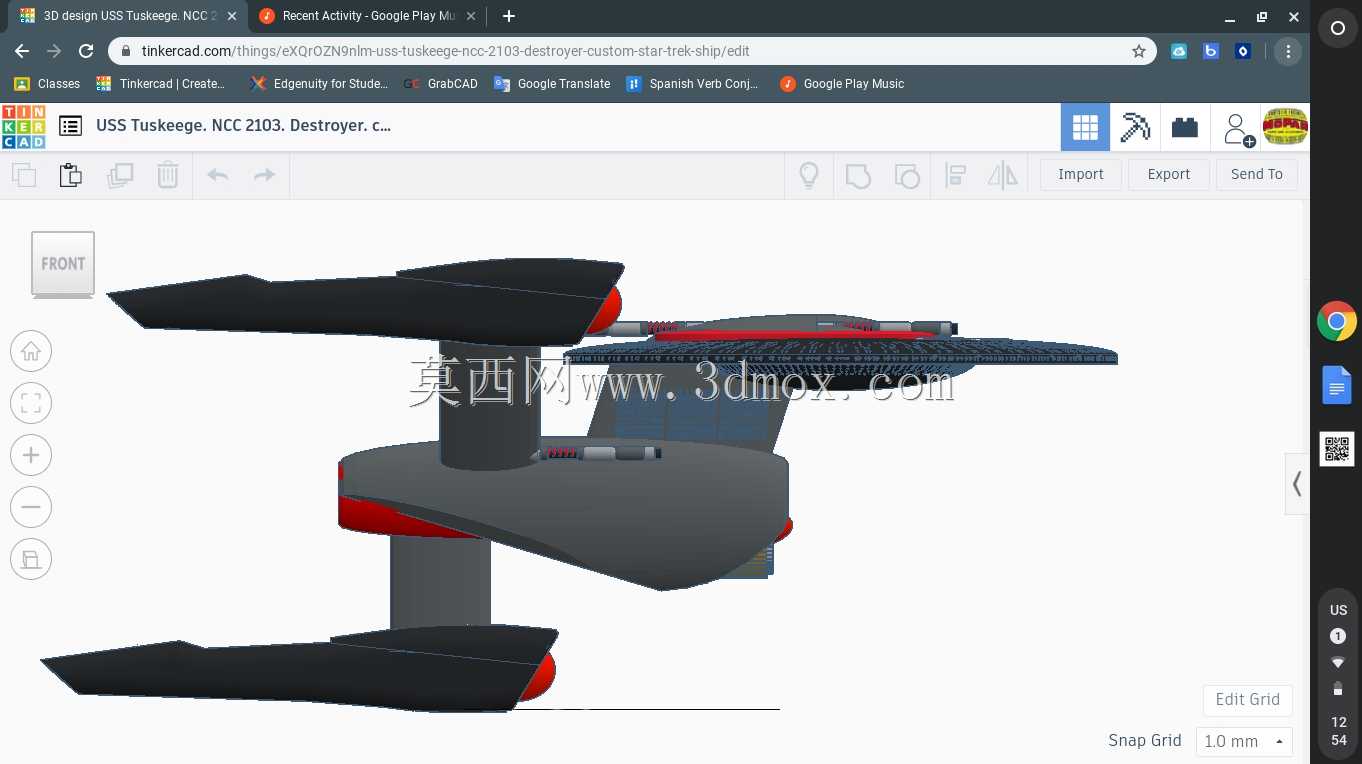Screen dimensions: 1362x764
Task: Click the Copy tool icon
Action: [24, 175]
